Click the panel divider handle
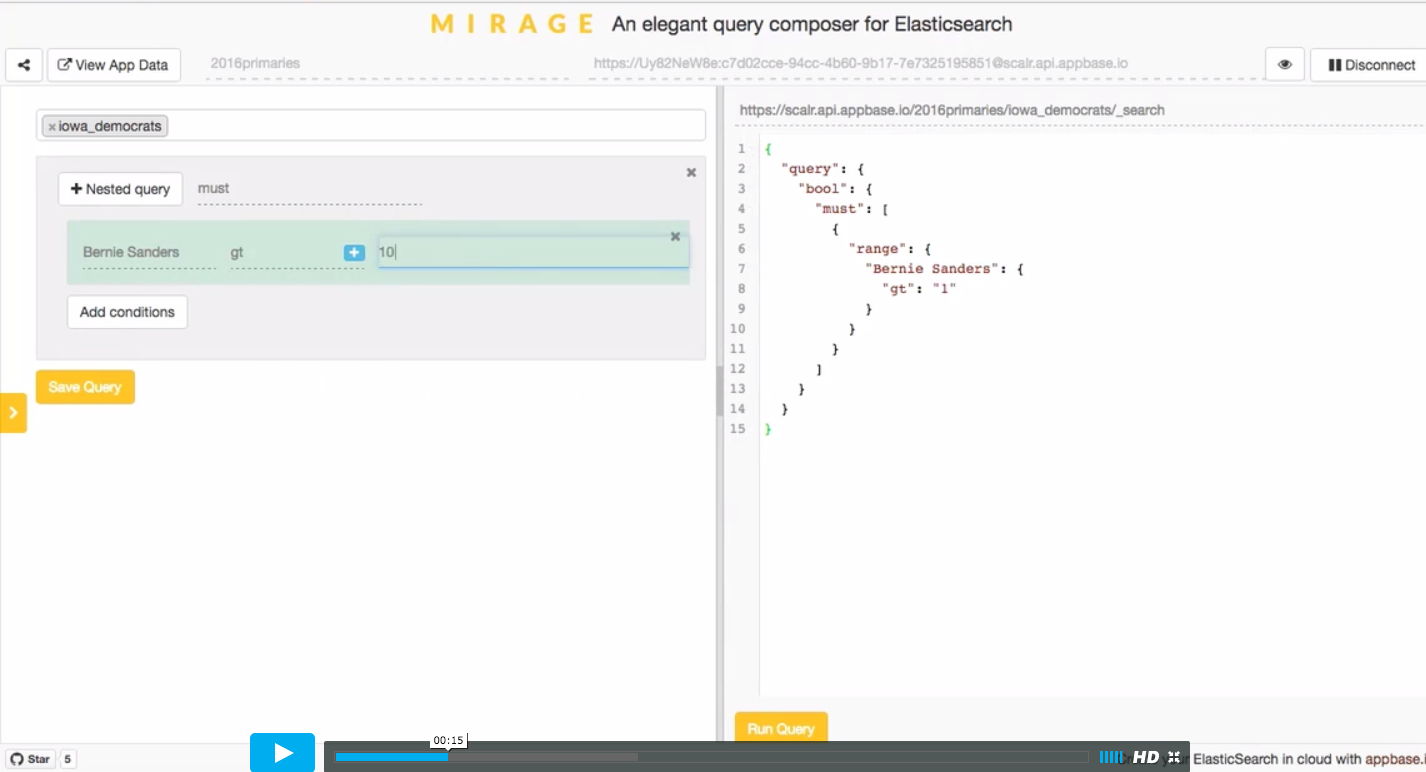This screenshot has height=772, width=1426. click(720, 390)
